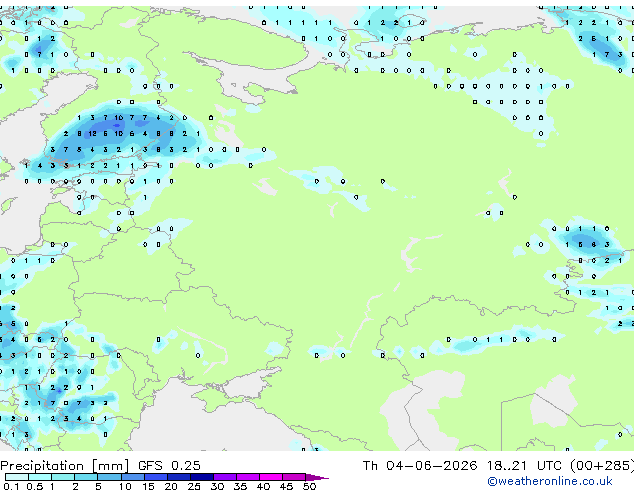
Task: Select the 45–50 mm legend color box
Action: [x=294, y=477]
